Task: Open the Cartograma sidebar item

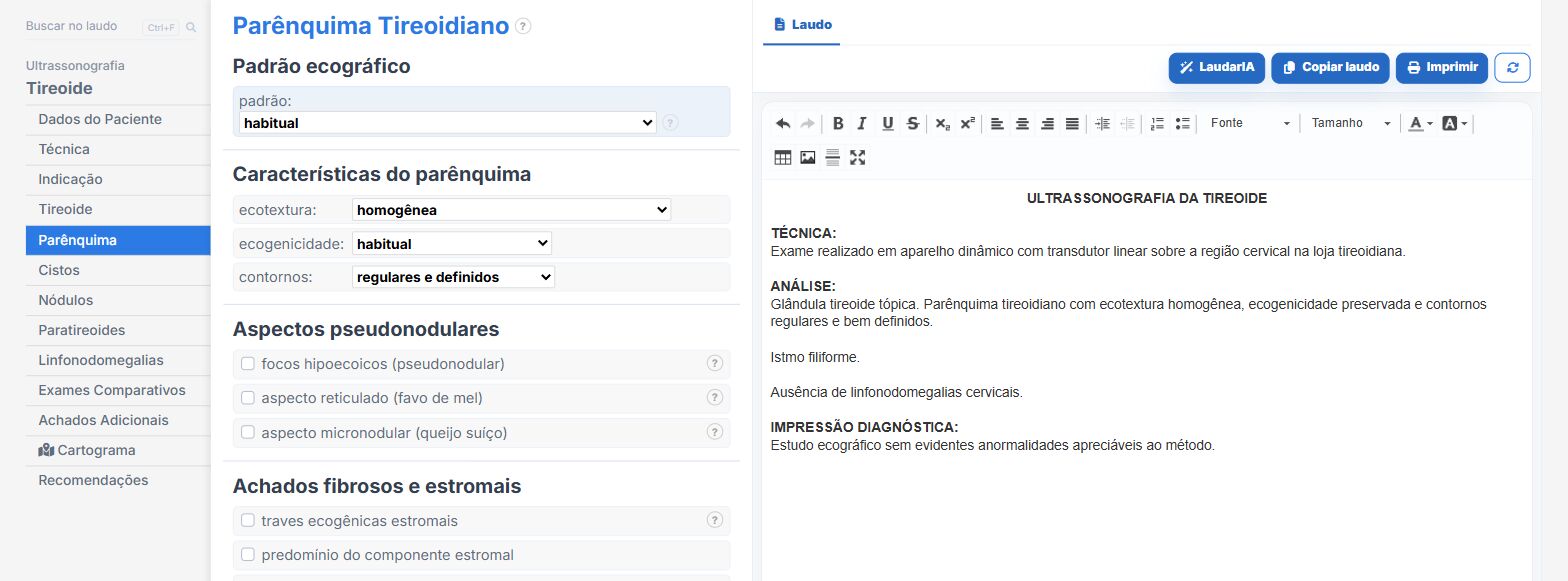Action: click(118, 450)
